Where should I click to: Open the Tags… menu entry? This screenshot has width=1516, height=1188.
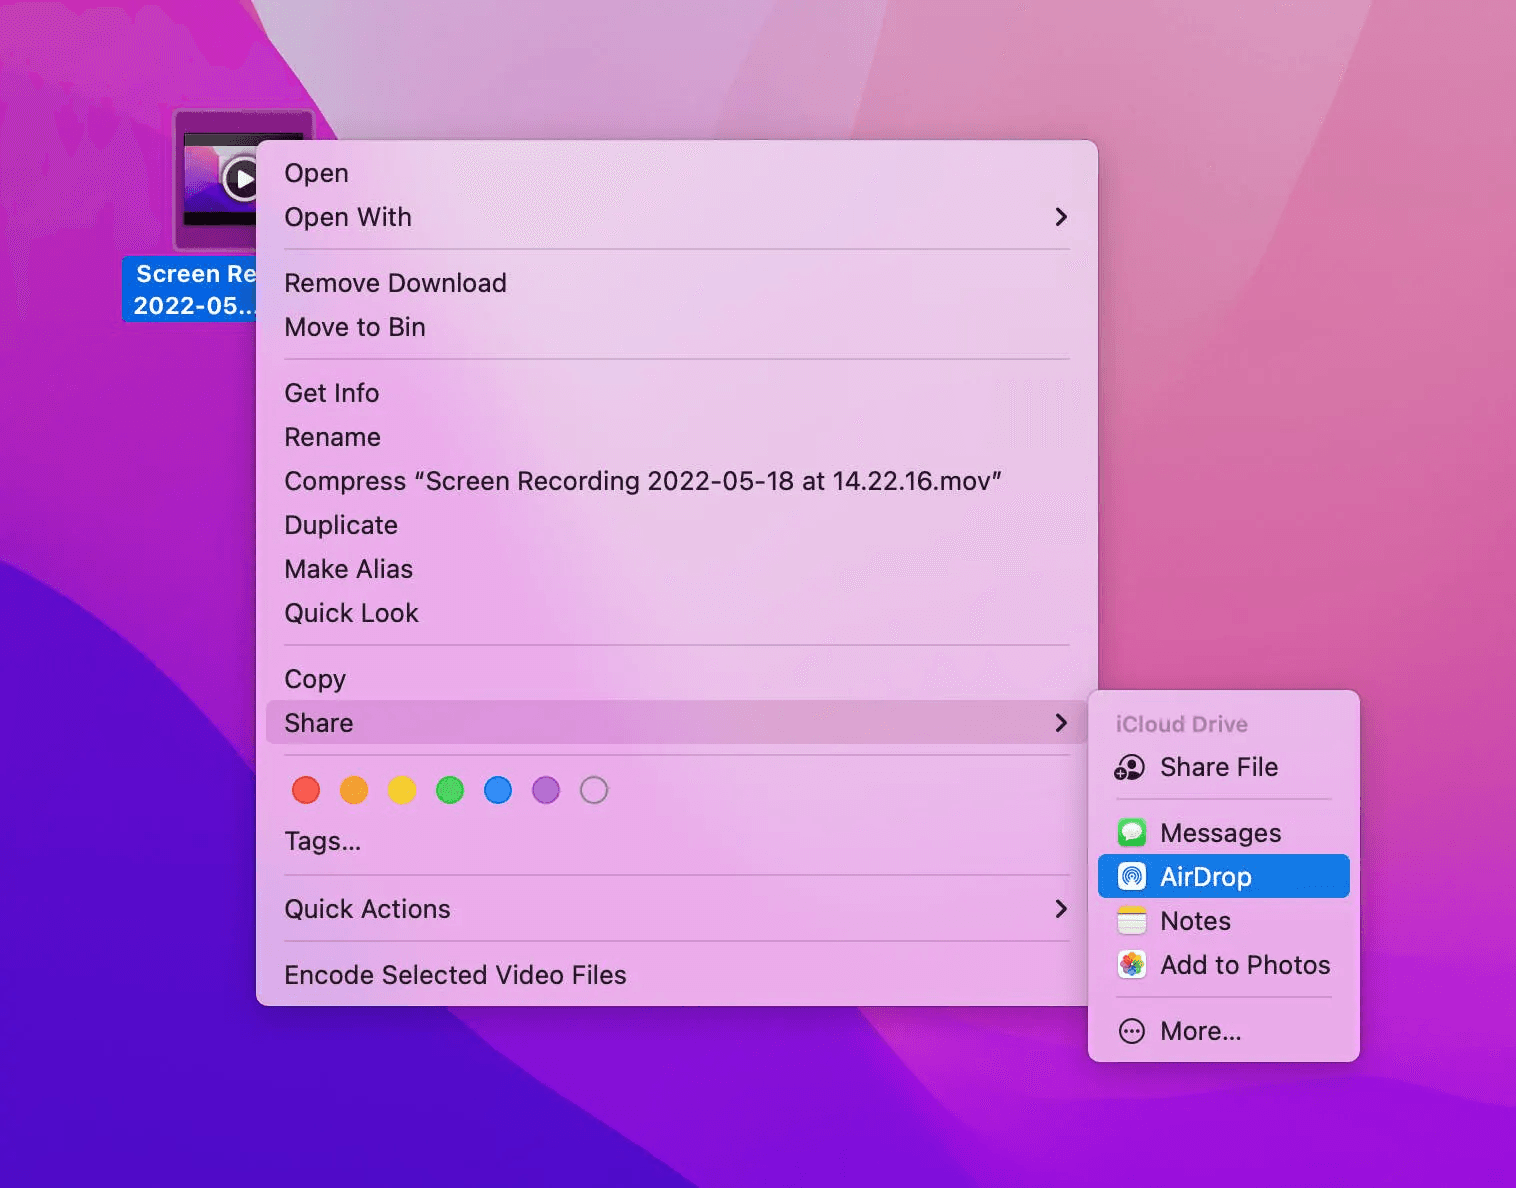677,841
